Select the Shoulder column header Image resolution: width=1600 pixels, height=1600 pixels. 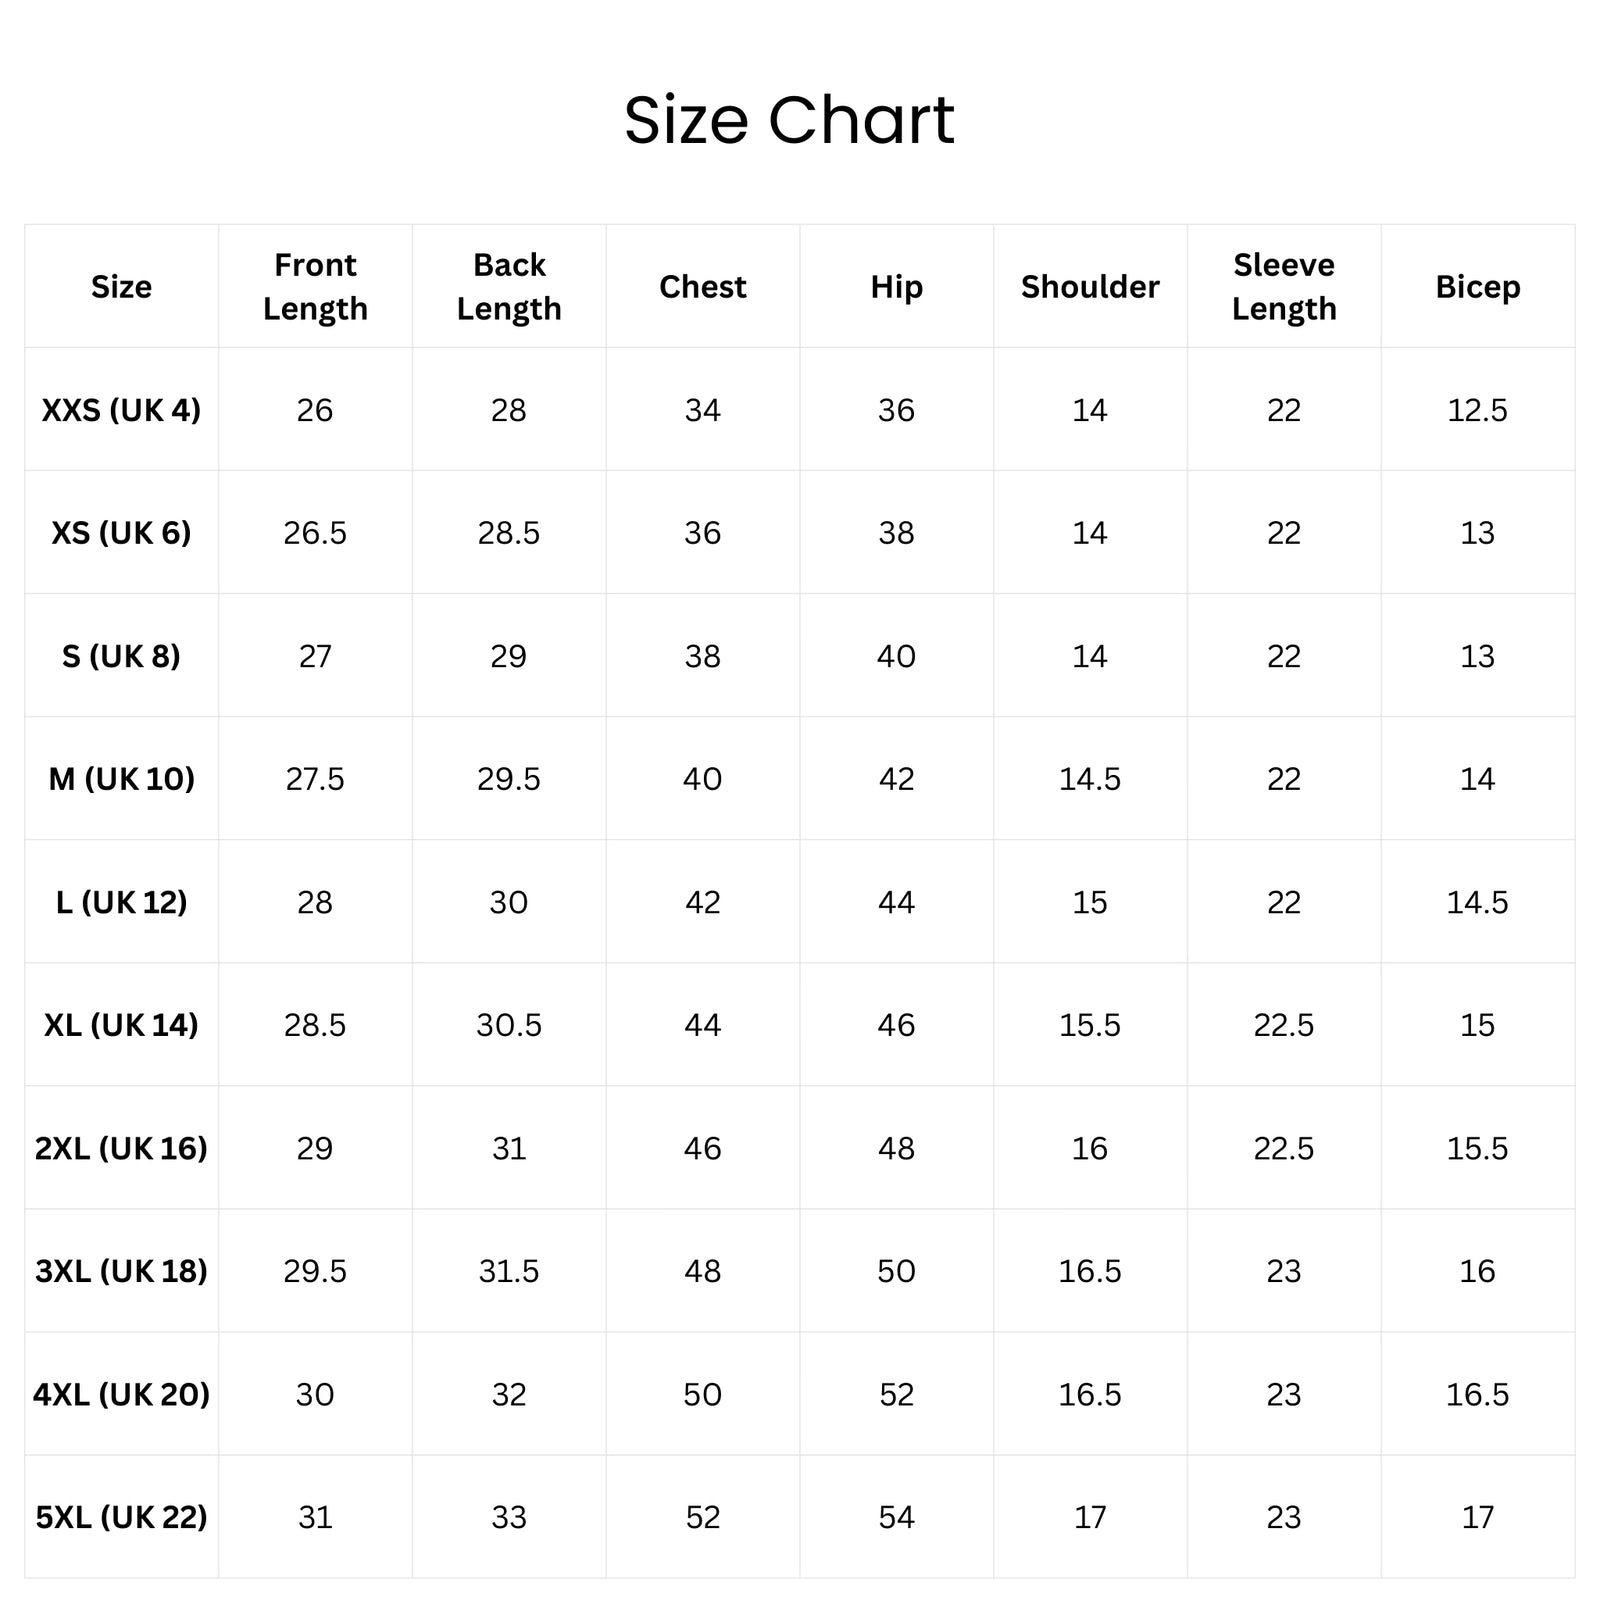(x=1090, y=287)
